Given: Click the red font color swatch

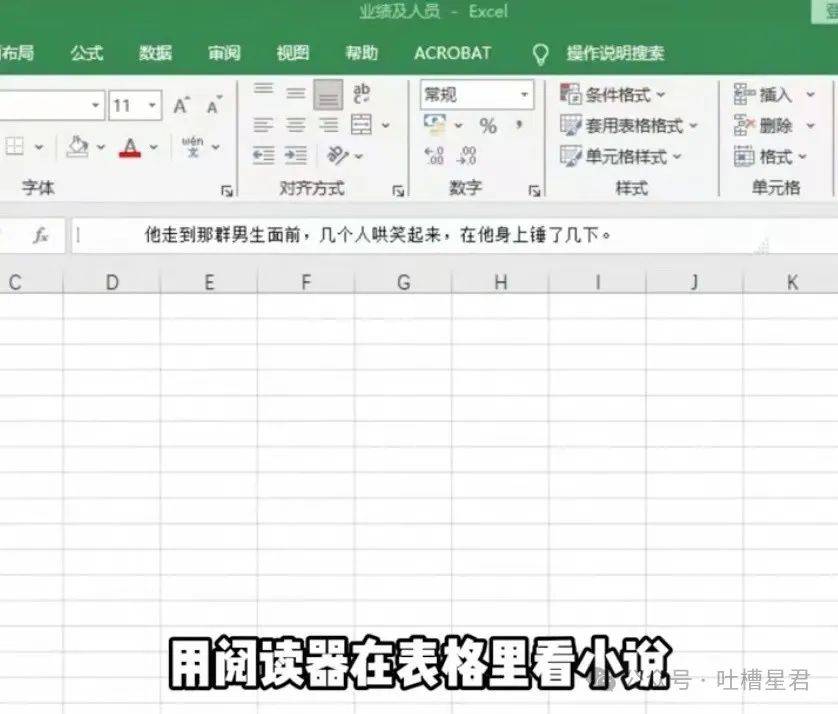Looking at the screenshot, I should point(130,148).
